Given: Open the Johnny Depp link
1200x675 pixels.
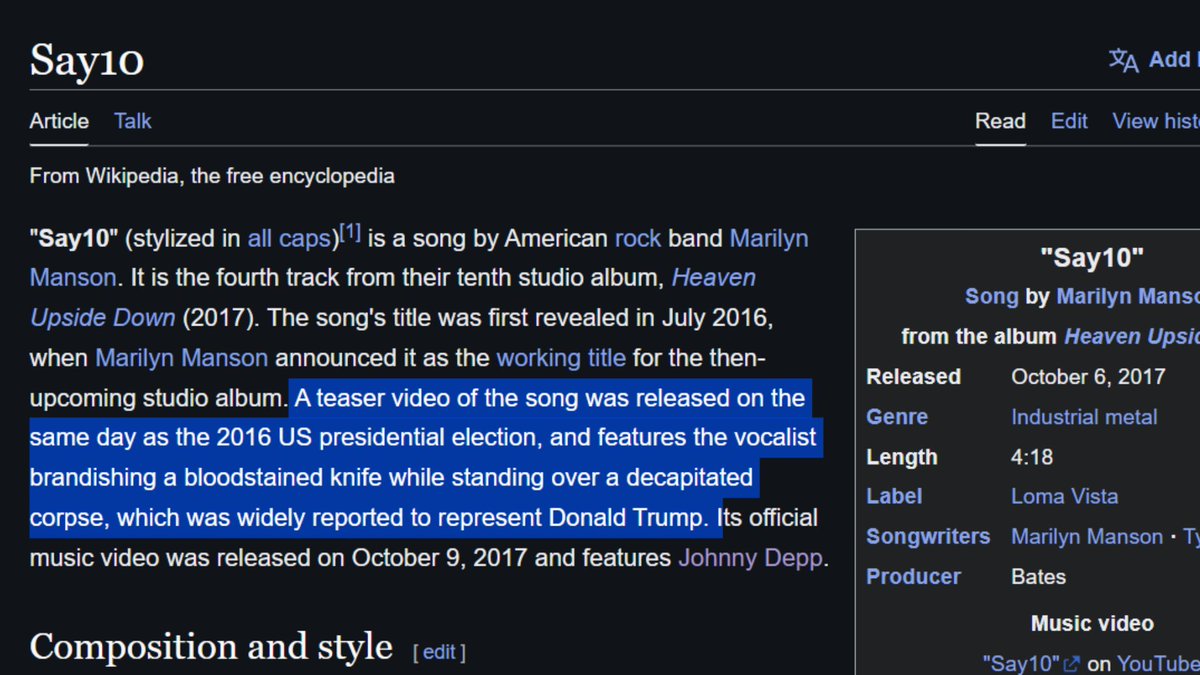Looking at the screenshot, I should (751, 558).
